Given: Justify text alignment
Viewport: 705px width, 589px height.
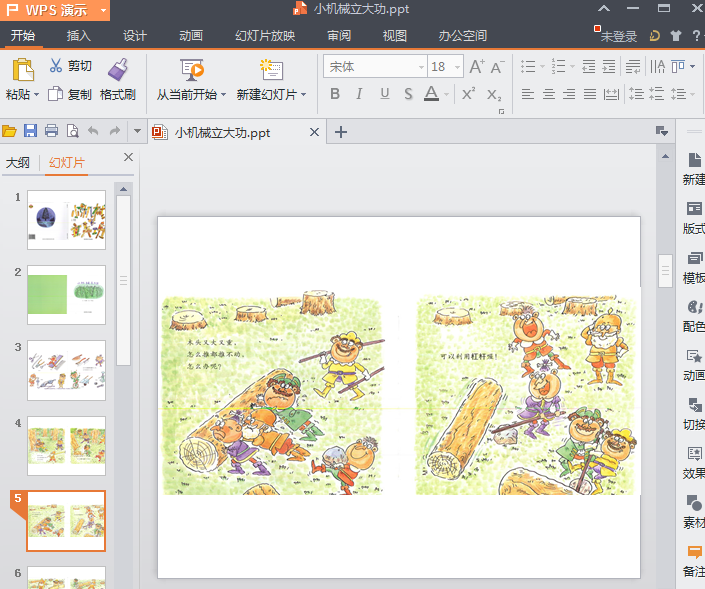Looking at the screenshot, I should pos(590,94).
